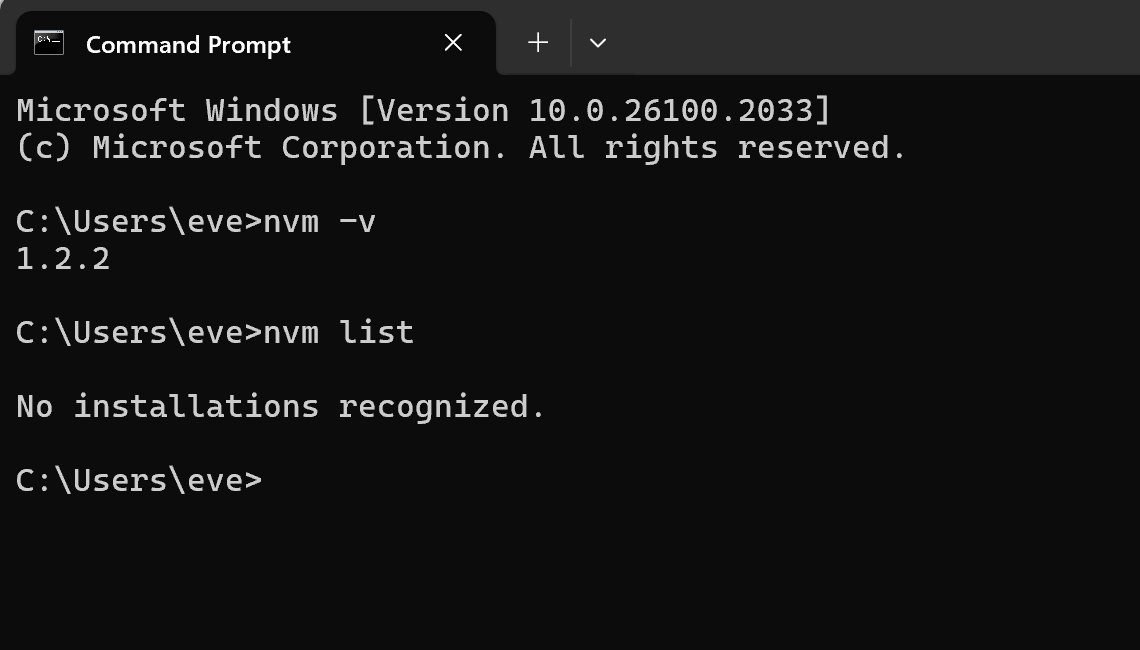Click the 'nvm list' command text

coord(338,332)
